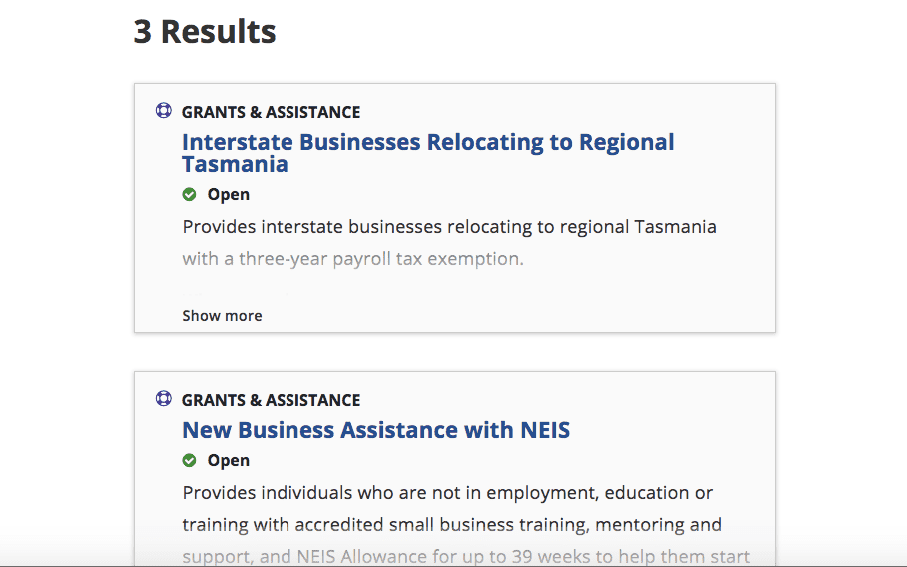Click the 'Provides interstate businesses relocating' description line

pos(449,227)
